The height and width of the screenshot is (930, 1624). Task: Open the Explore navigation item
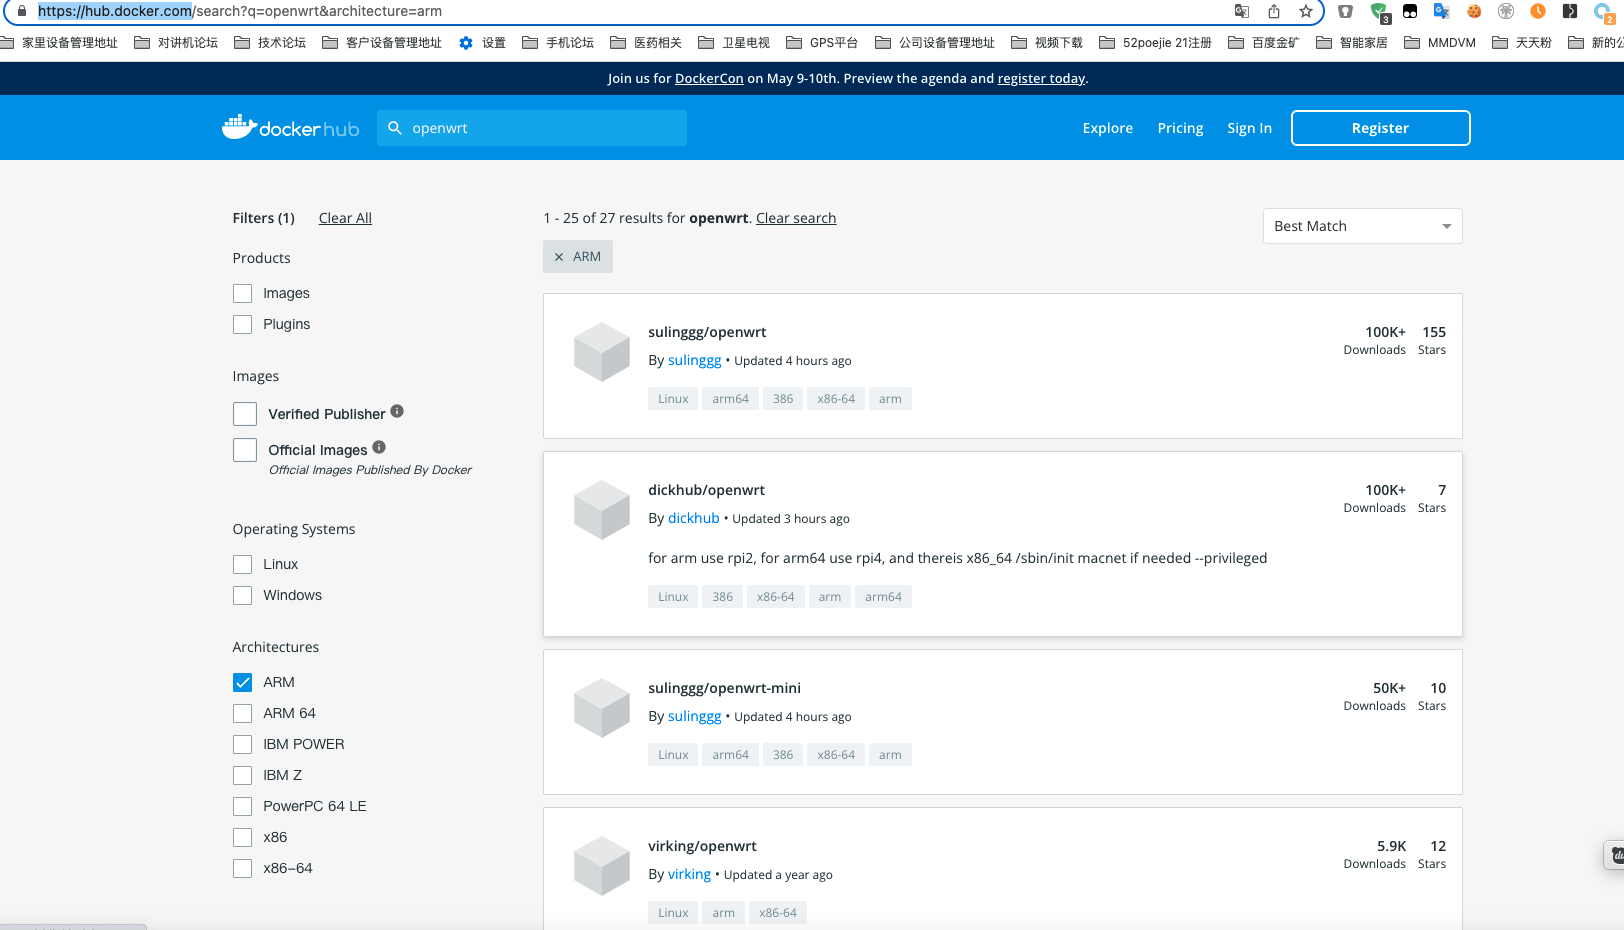pyautogui.click(x=1107, y=128)
